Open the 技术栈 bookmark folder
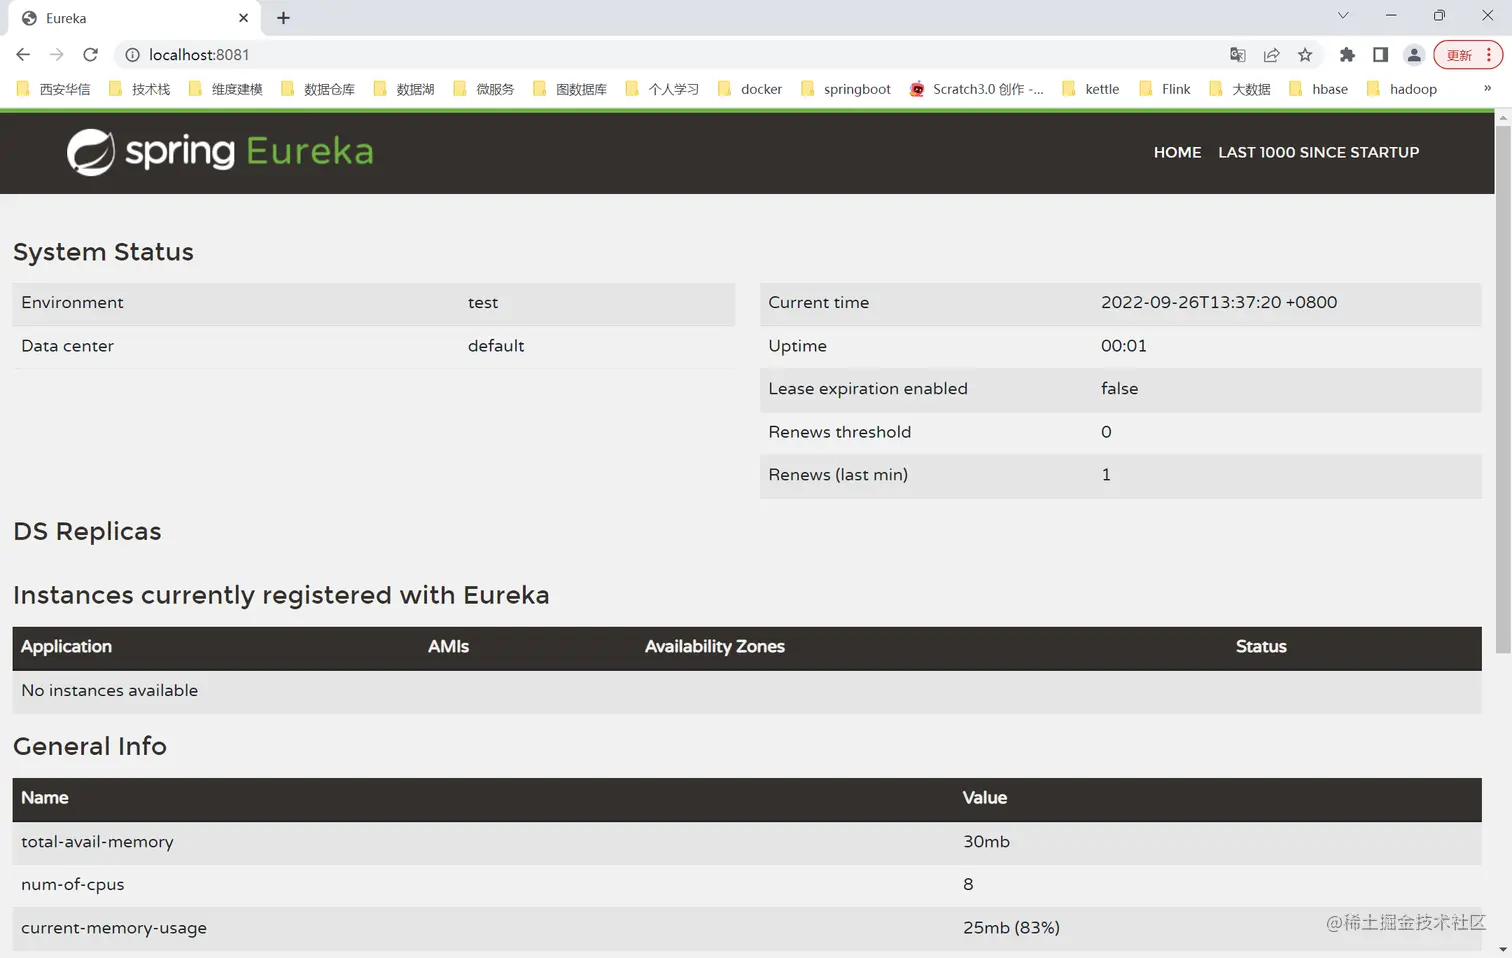Image resolution: width=1512 pixels, height=958 pixels. [x=140, y=89]
